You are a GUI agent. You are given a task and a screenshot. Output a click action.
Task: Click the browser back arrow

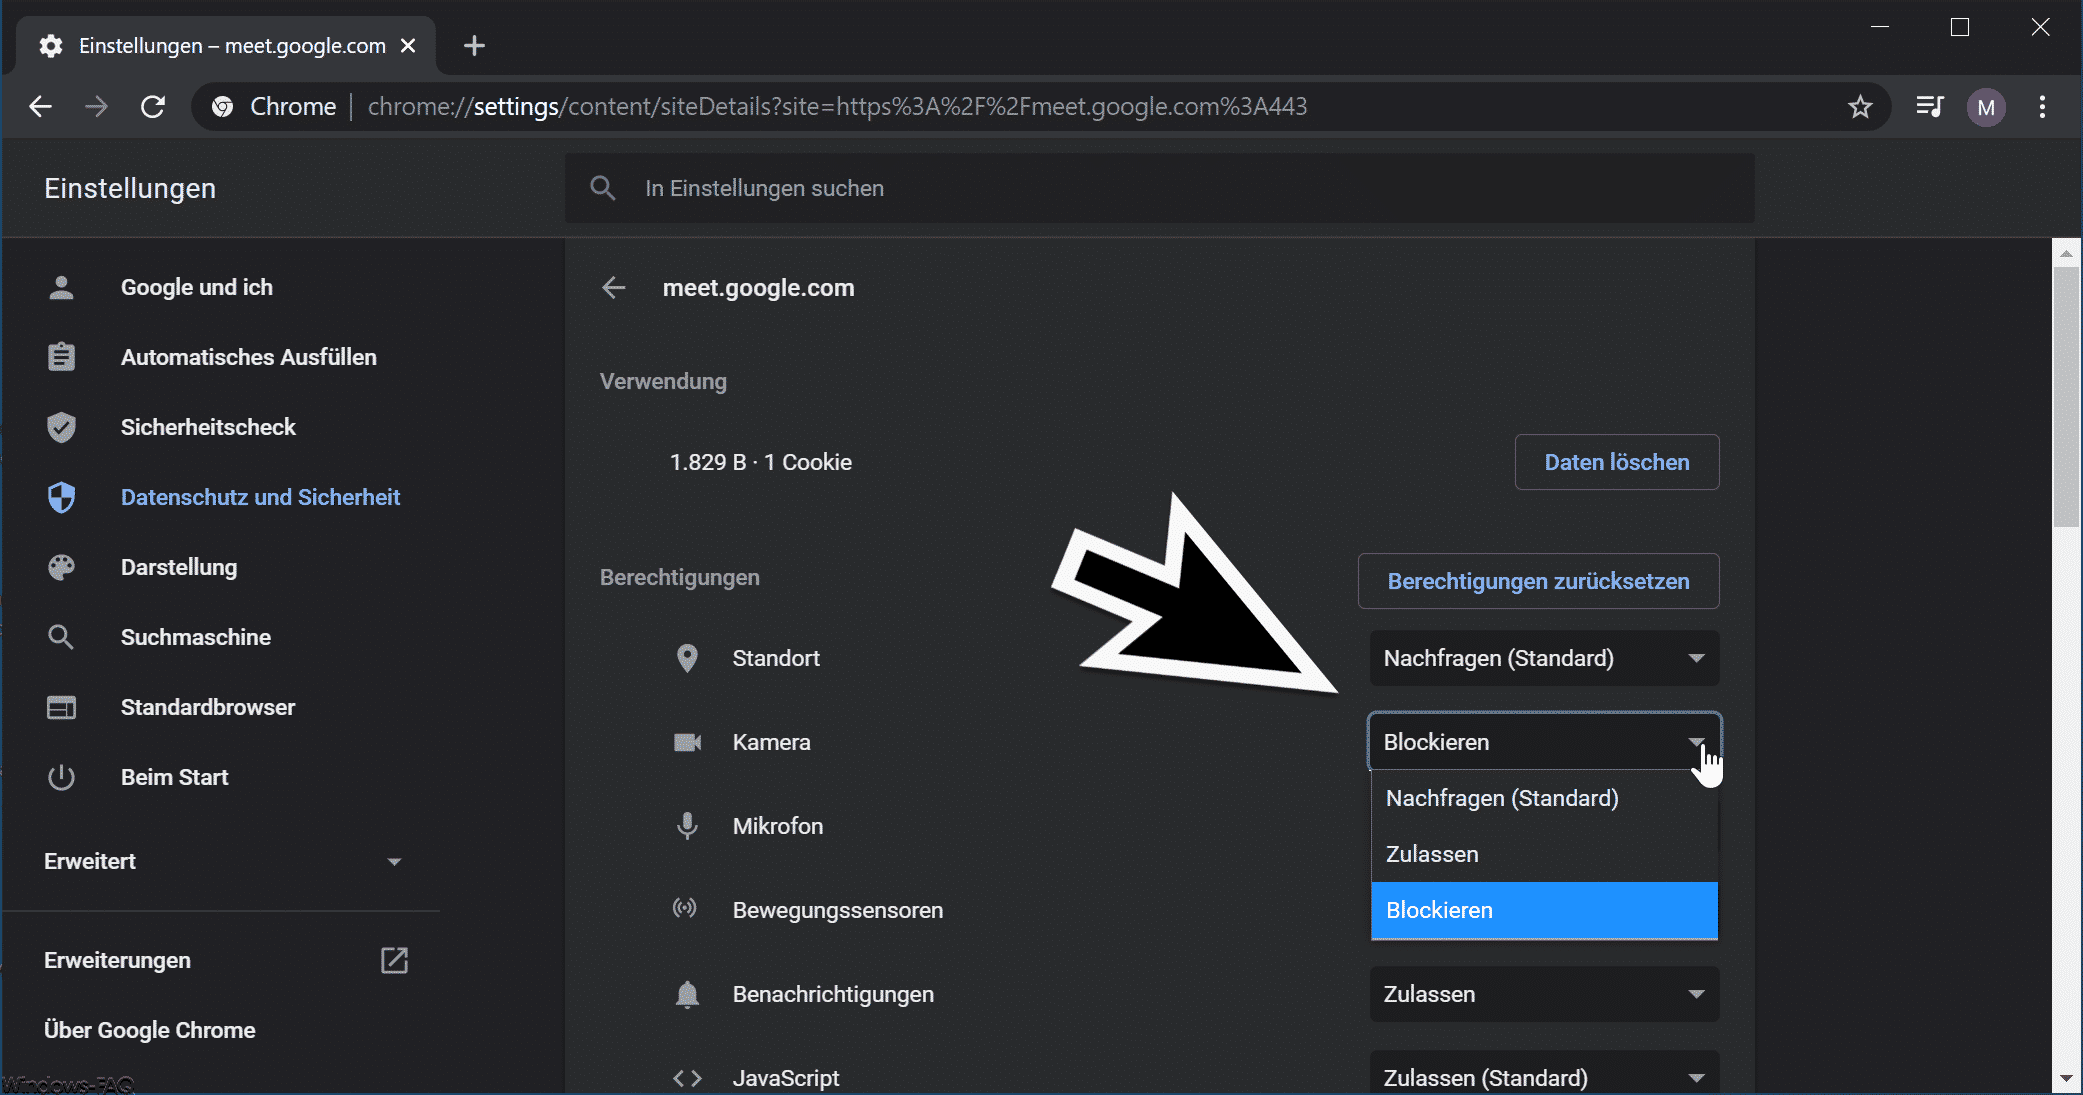coord(40,106)
